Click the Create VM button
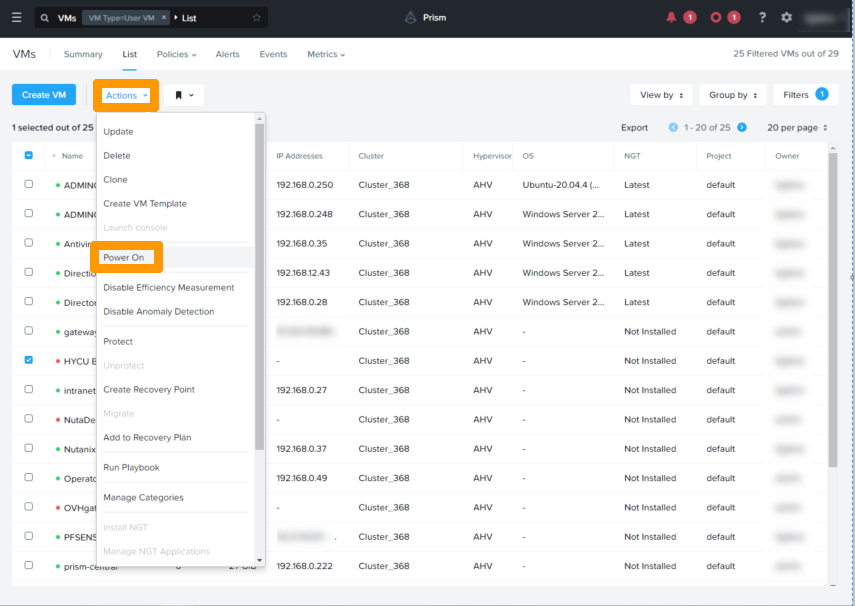 pyautogui.click(x=44, y=95)
